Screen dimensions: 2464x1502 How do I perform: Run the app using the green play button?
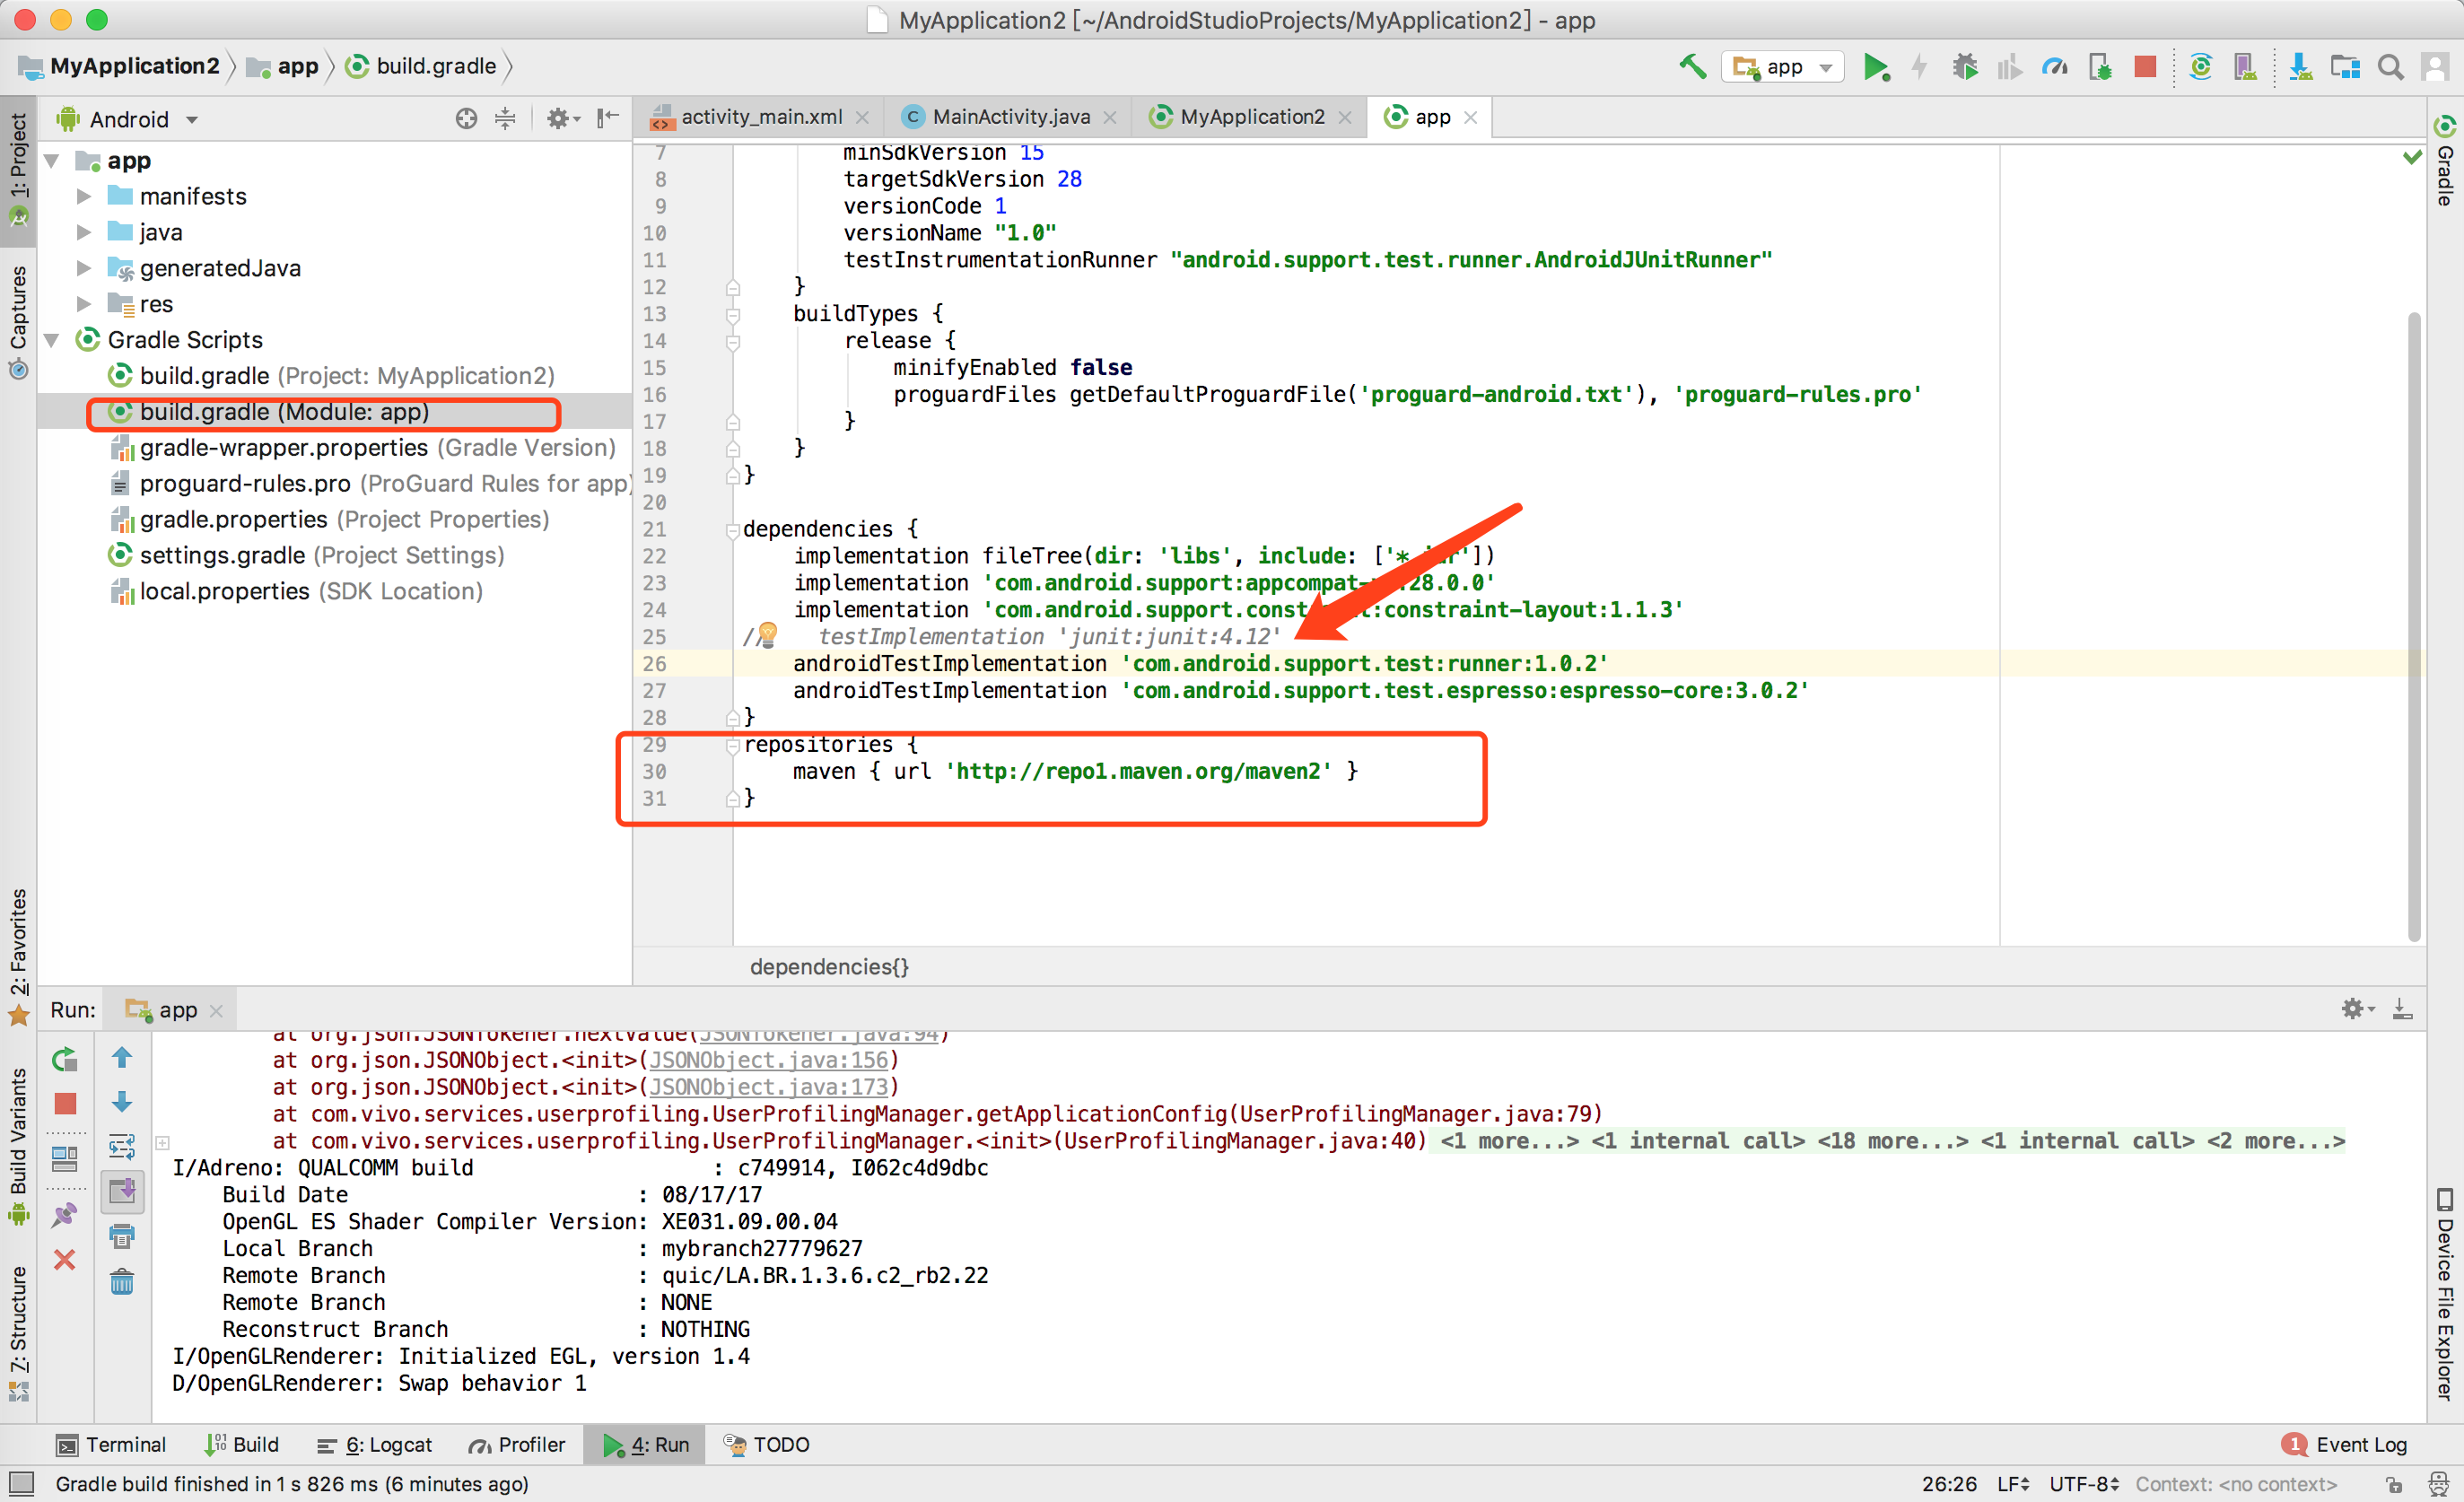[1877, 66]
